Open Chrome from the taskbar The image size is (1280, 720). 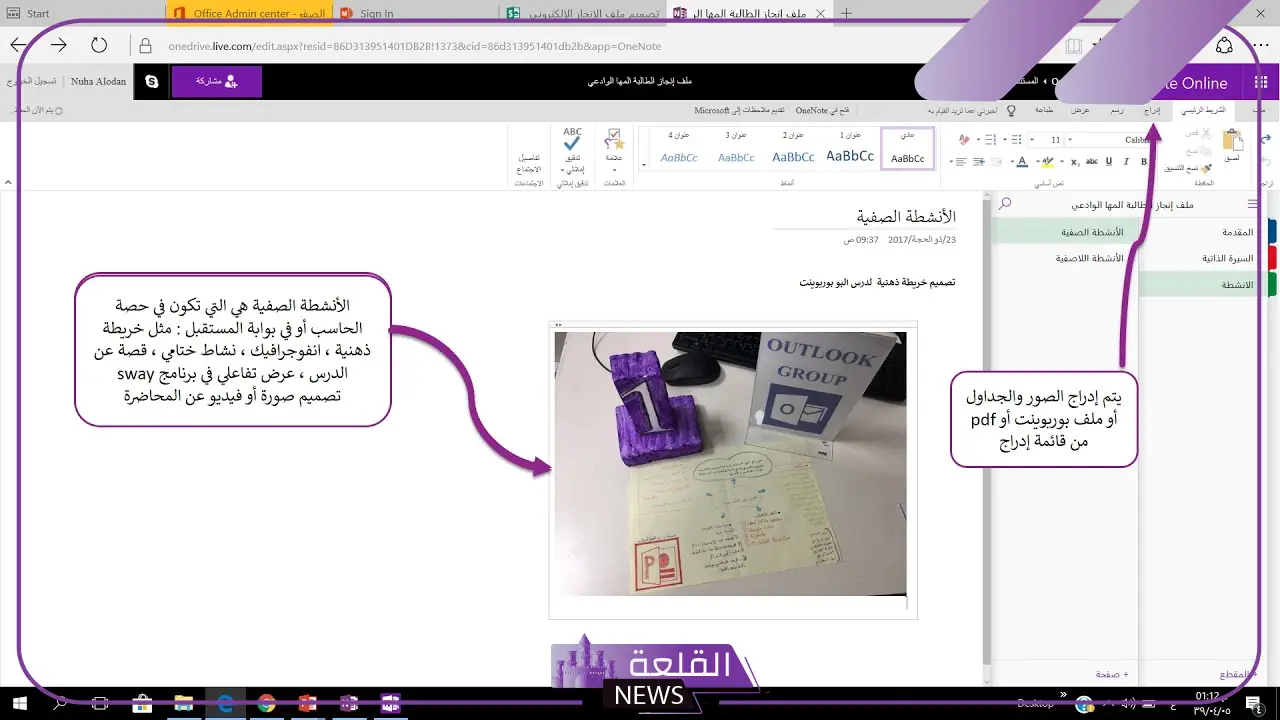(266, 704)
